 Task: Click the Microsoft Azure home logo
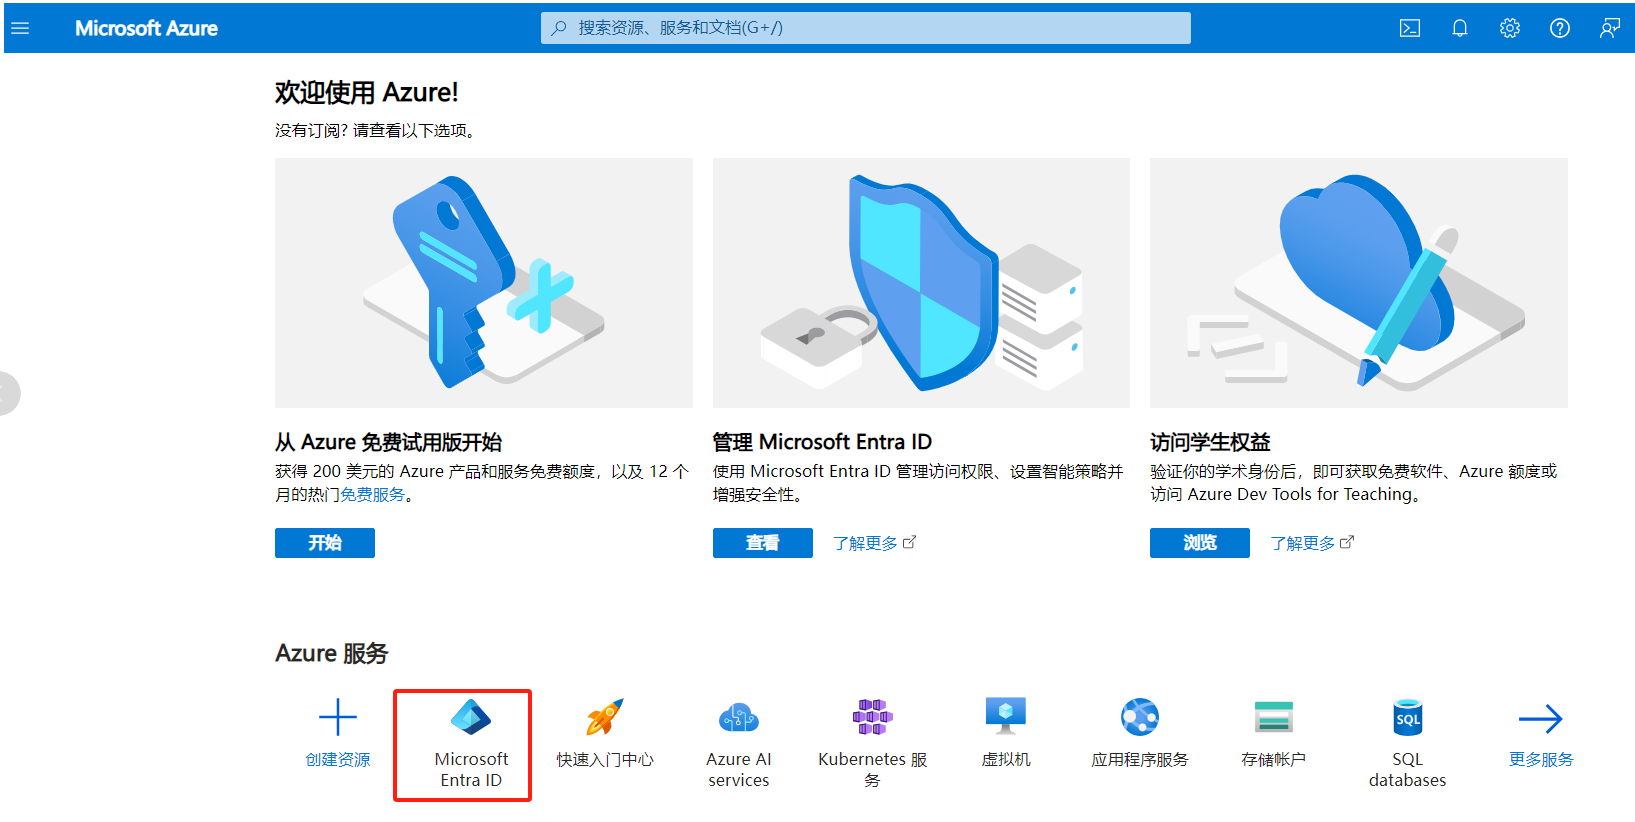point(146,28)
